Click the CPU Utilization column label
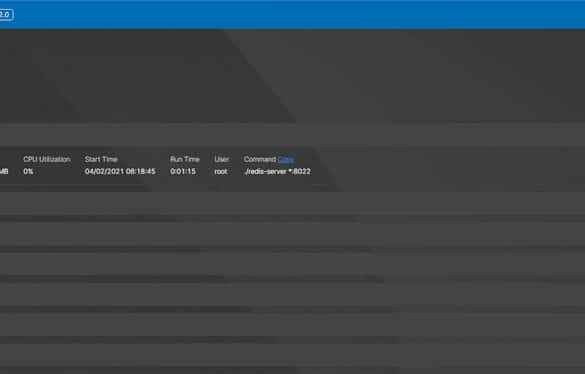This screenshot has width=585, height=374. point(47,159)
